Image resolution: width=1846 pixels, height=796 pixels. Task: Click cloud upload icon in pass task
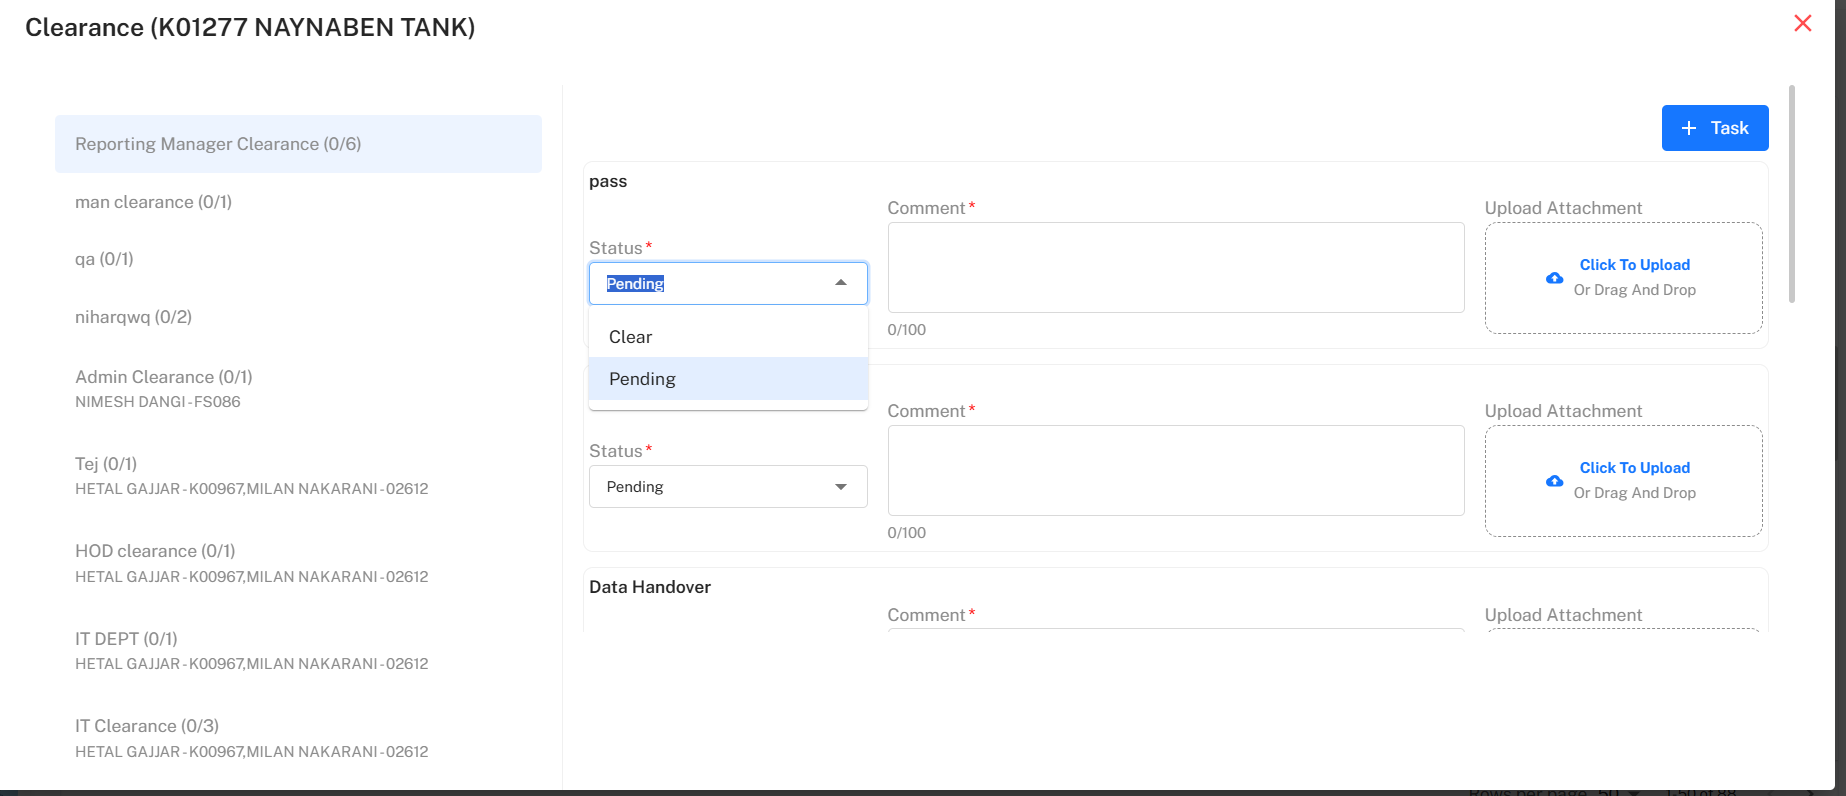point(1554,278)
